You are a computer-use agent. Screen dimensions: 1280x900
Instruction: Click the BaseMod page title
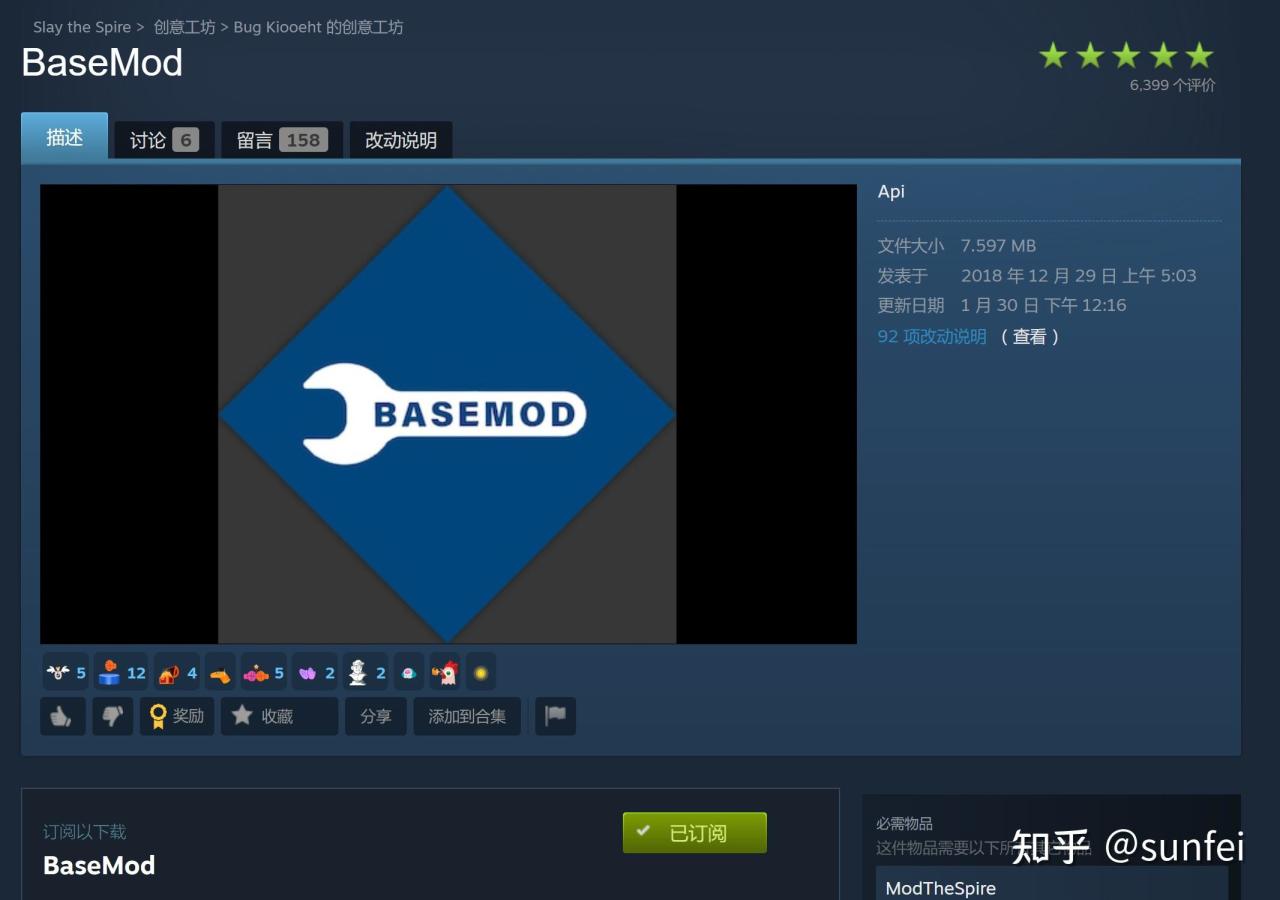(102, 62)
